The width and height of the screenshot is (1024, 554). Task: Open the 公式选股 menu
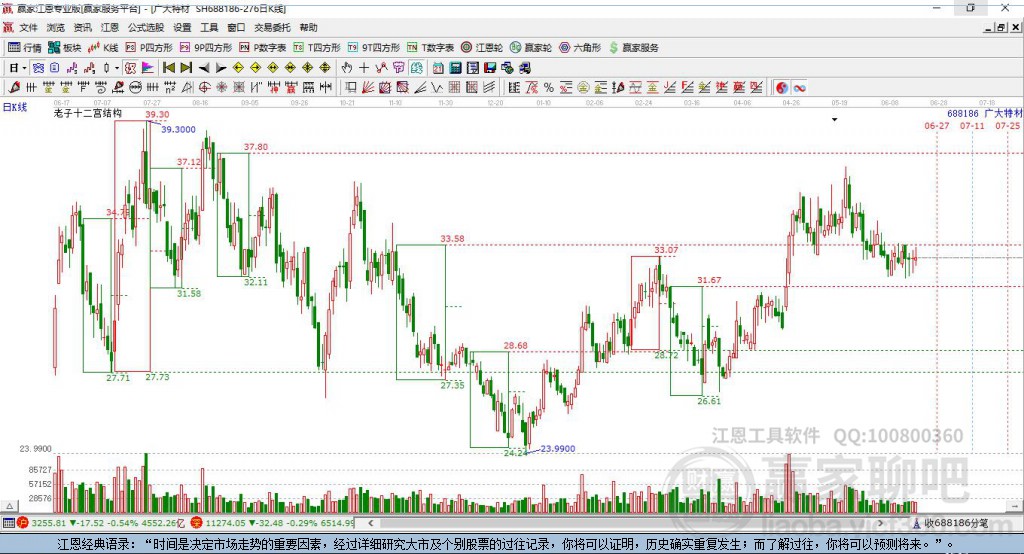coord(146,27)
